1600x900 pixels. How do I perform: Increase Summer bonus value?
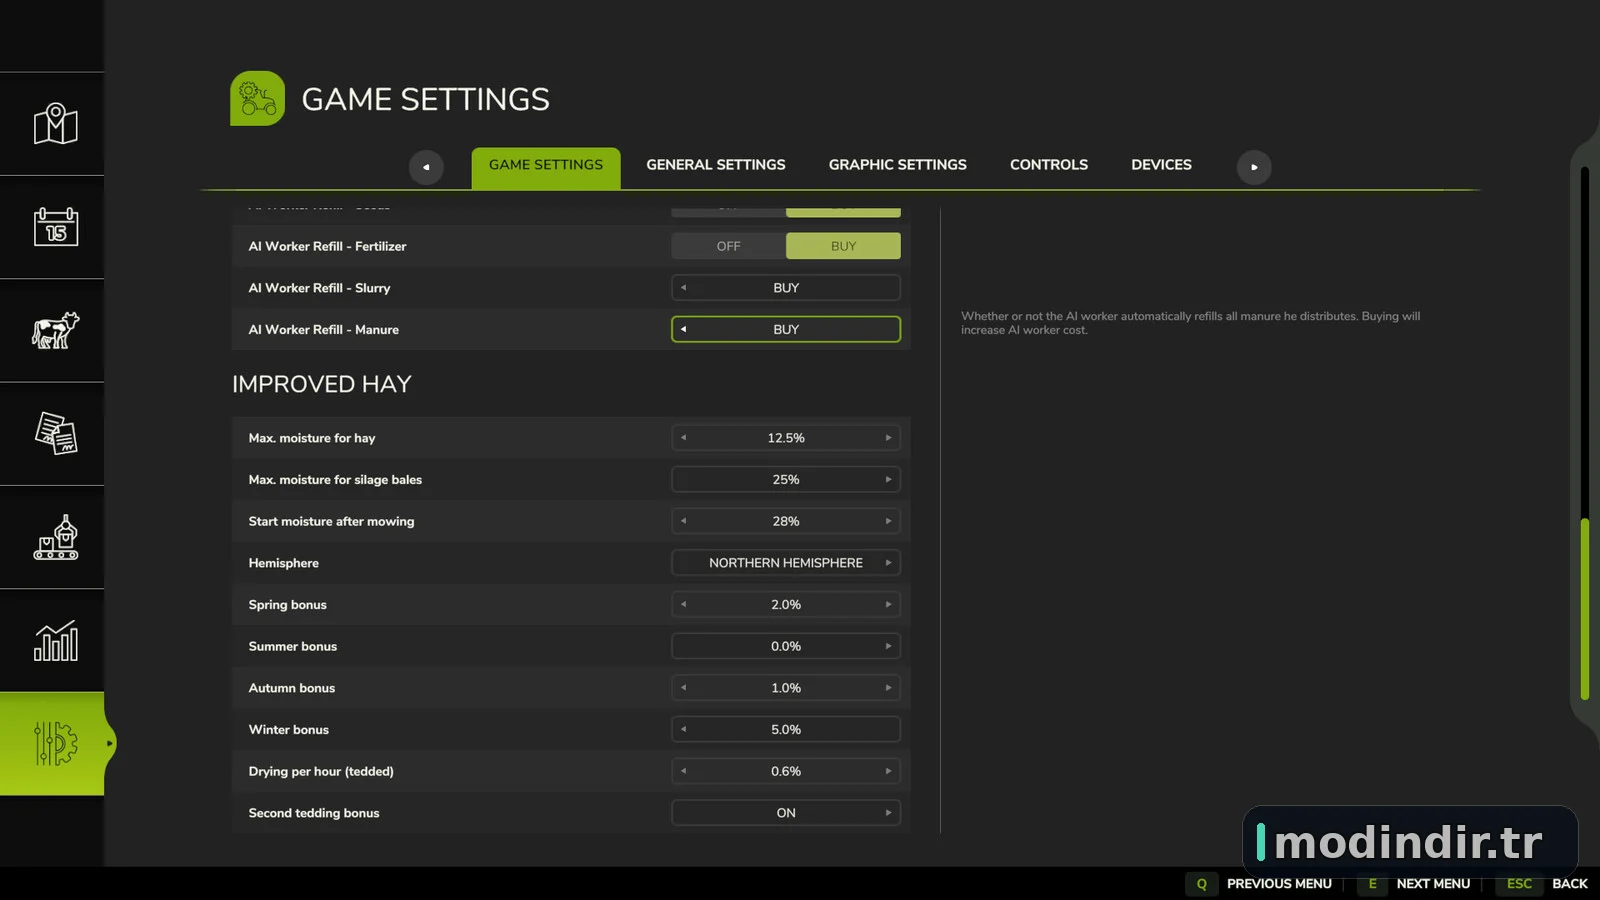pyautogui.click(x=888, y=646)
